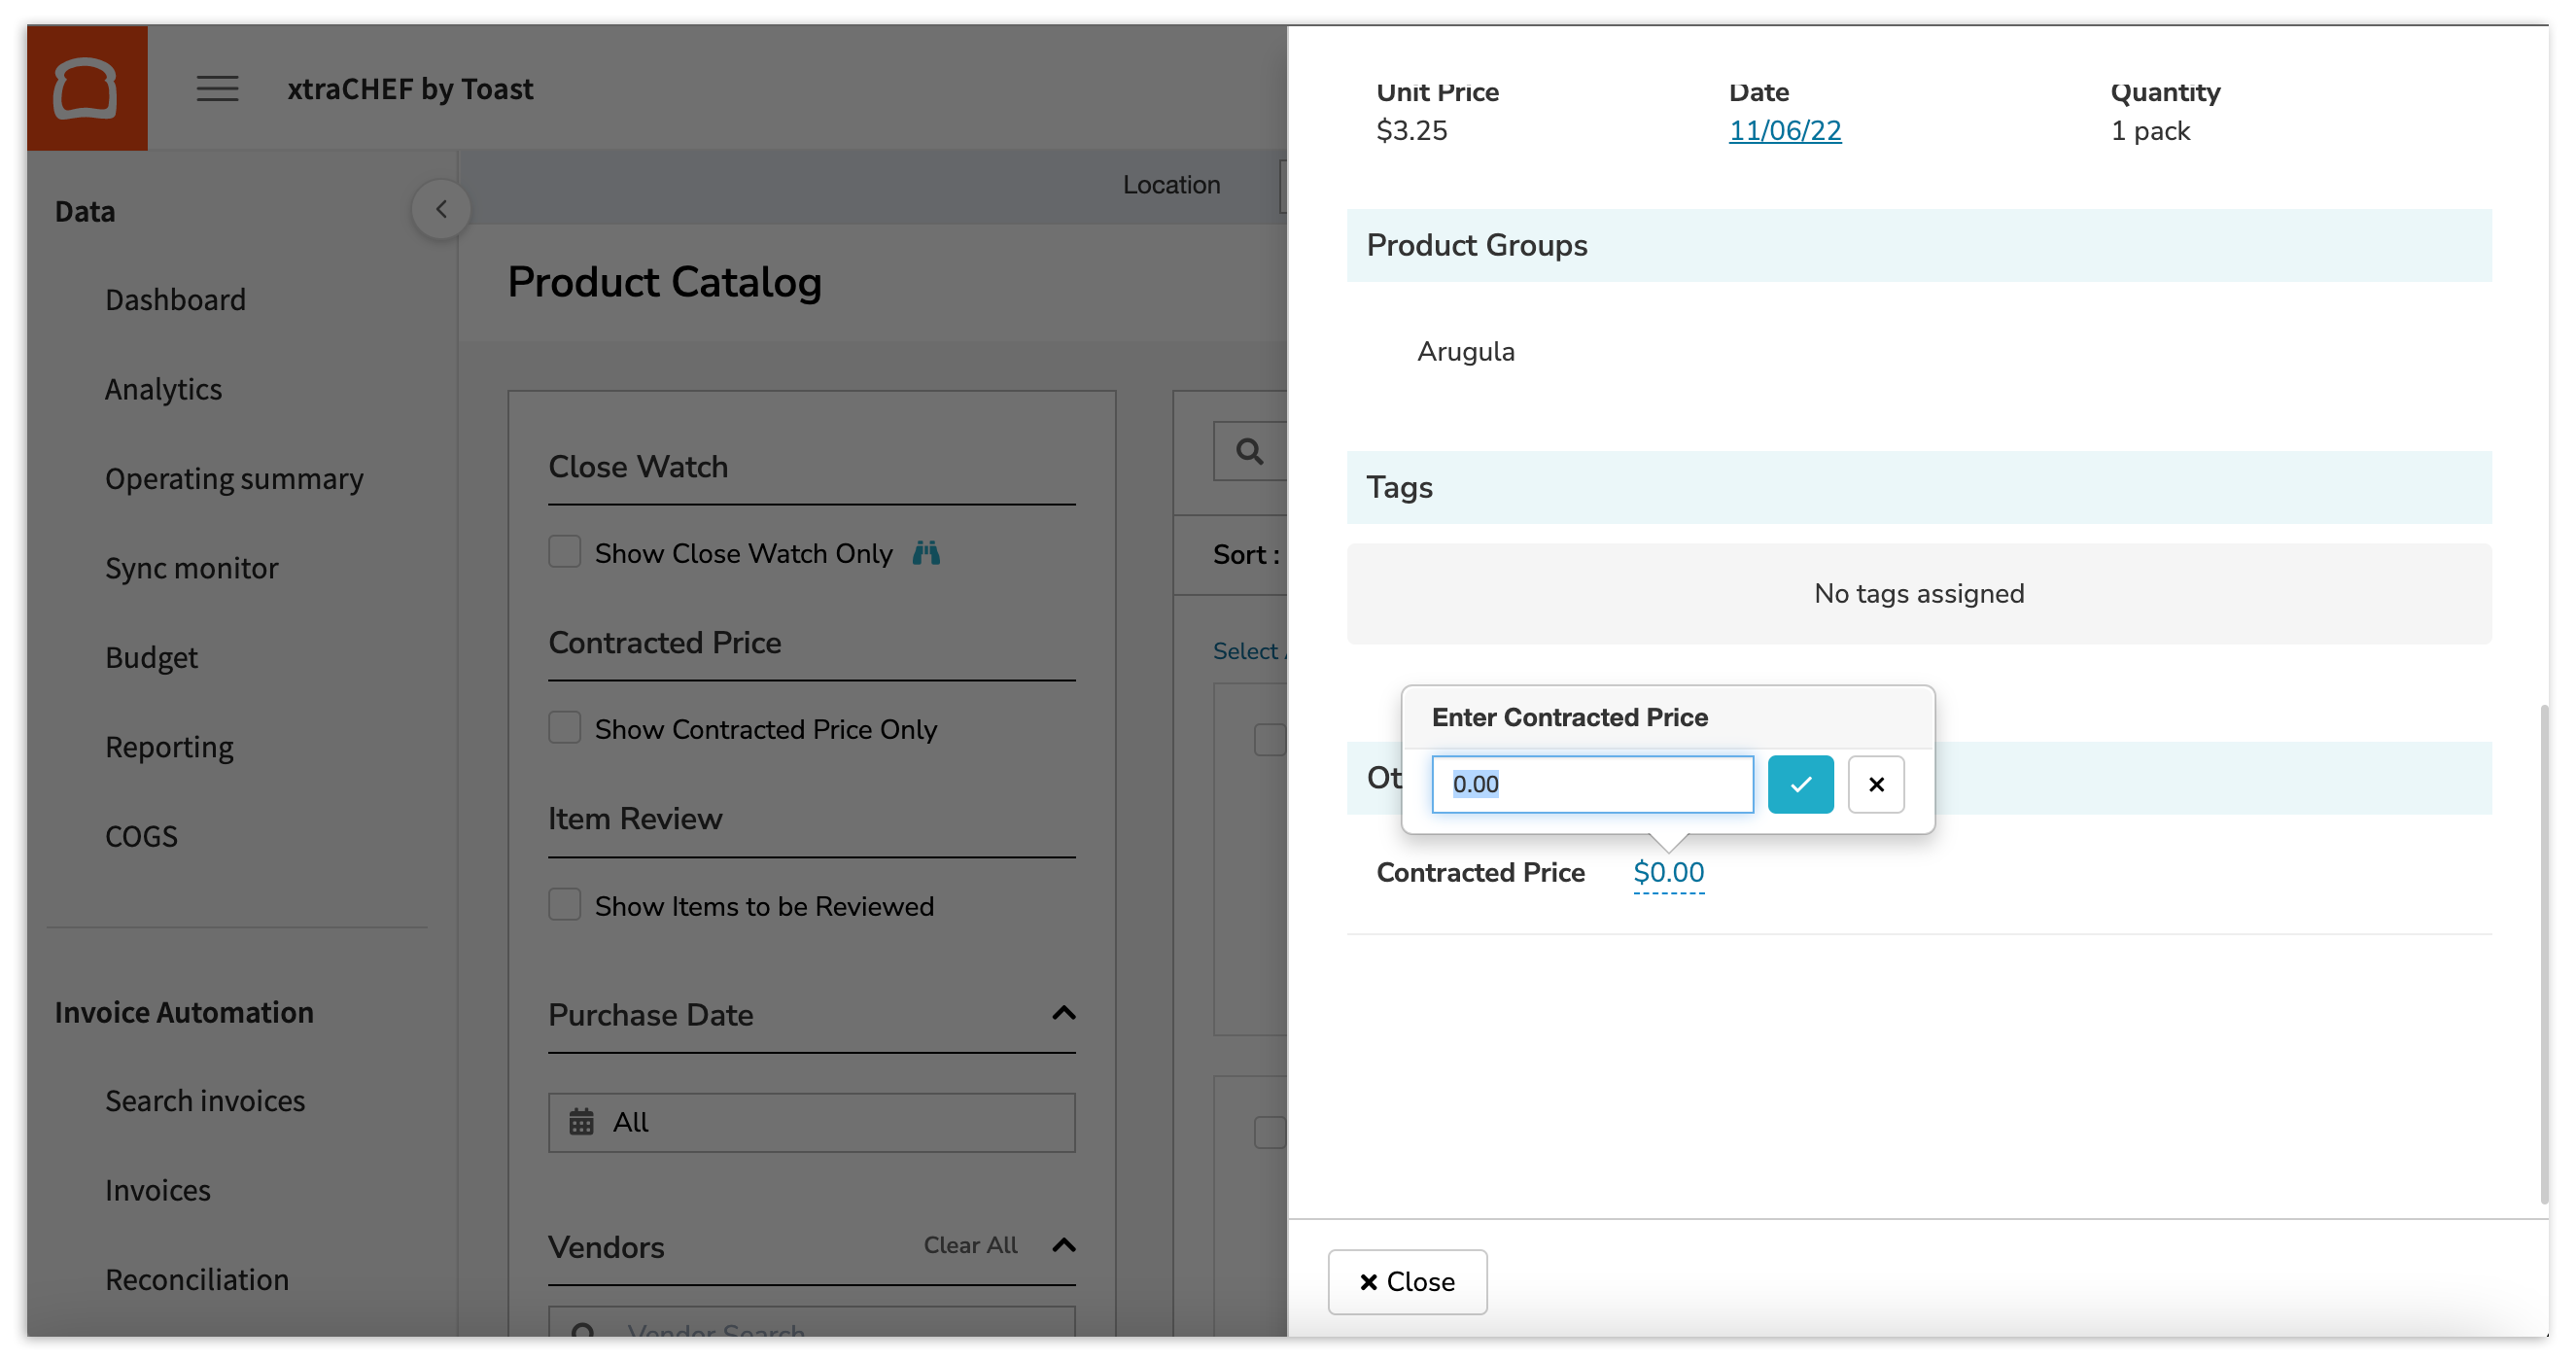This screenshot has width=2576, height=1361.
Task: Open Search invoices from the sidebar
Action: pyautogui.click(x=204, y=1100)
